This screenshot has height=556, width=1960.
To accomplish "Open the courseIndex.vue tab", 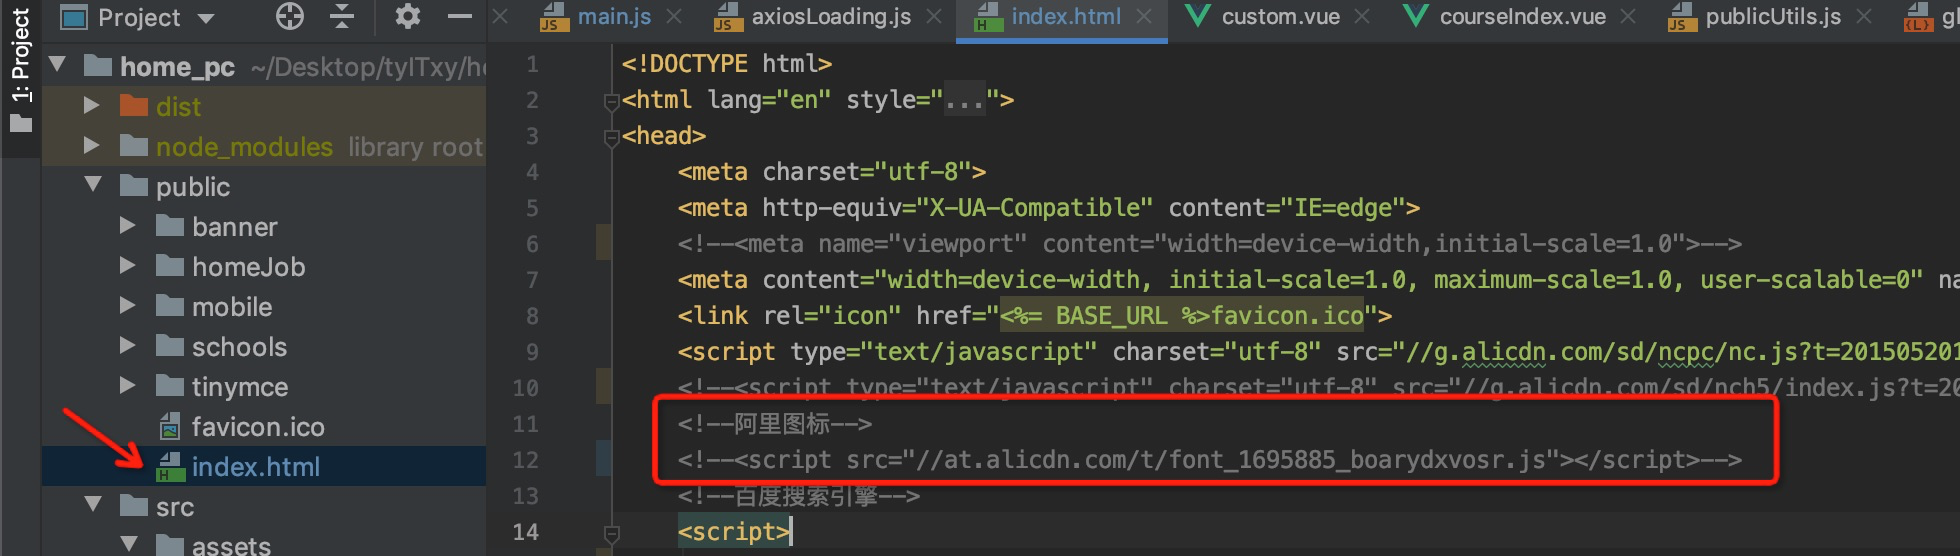I will [x=1523, y=17].
